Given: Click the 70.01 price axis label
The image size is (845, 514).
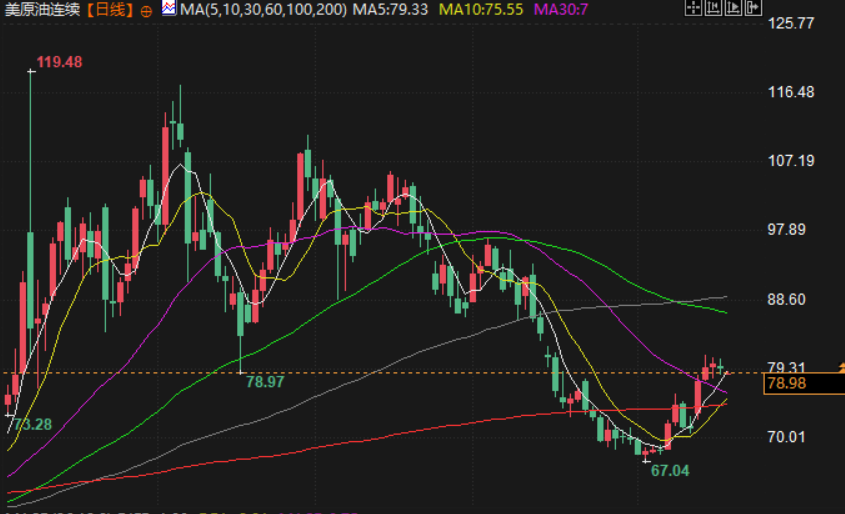Looking at the screenshot, I should [x=786, y=437].
